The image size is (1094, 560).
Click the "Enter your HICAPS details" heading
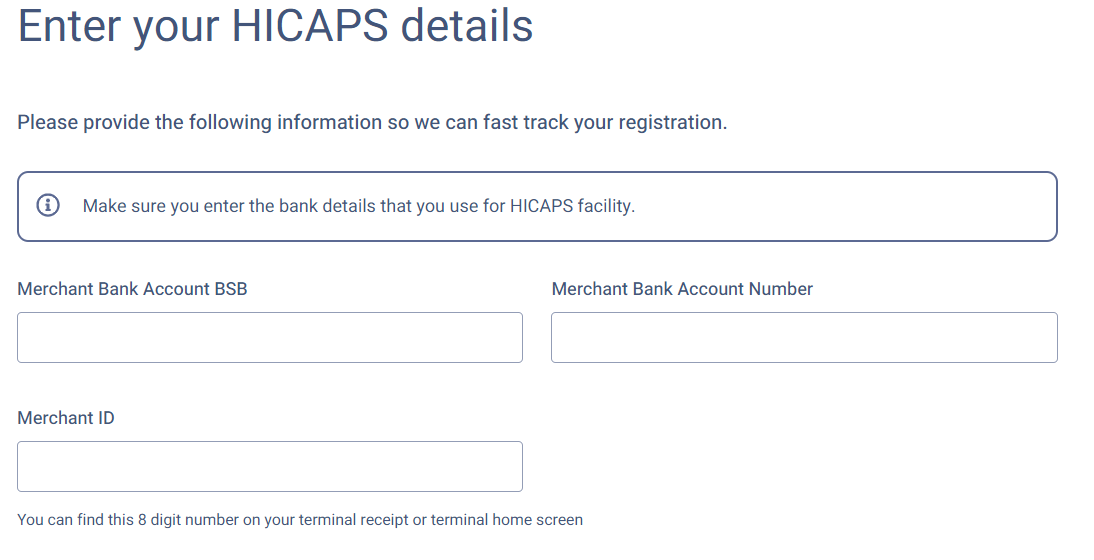(275, 26)
